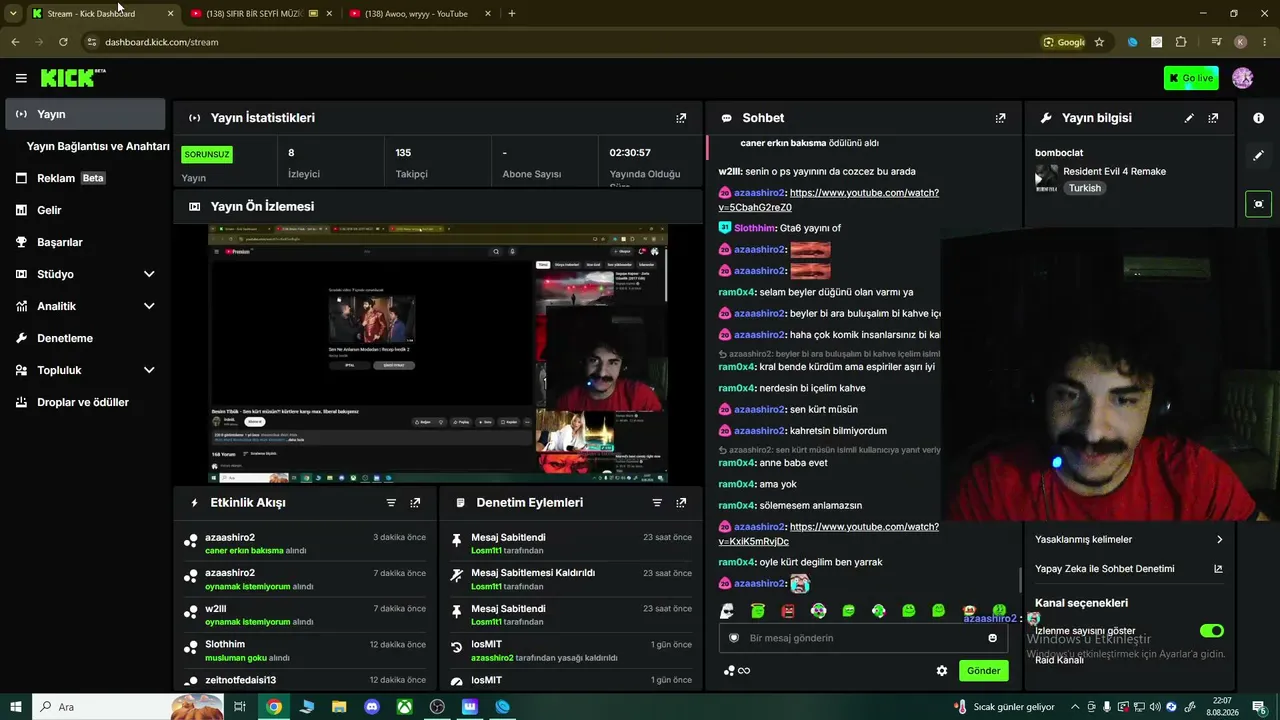This screenshot has height=720, width=1280.
Task: Click the SORUNSUZ status badge
Action: tap(207, 155)
